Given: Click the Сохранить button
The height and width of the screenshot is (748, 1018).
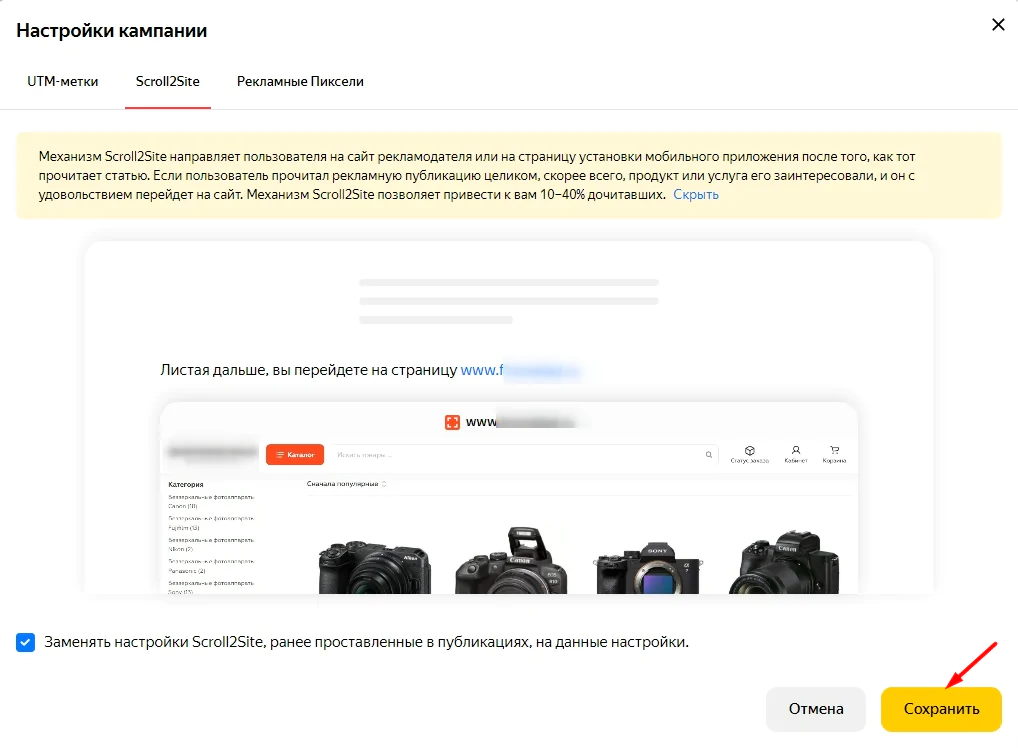Looking at the screenshot, I should [x=941, y=709].
